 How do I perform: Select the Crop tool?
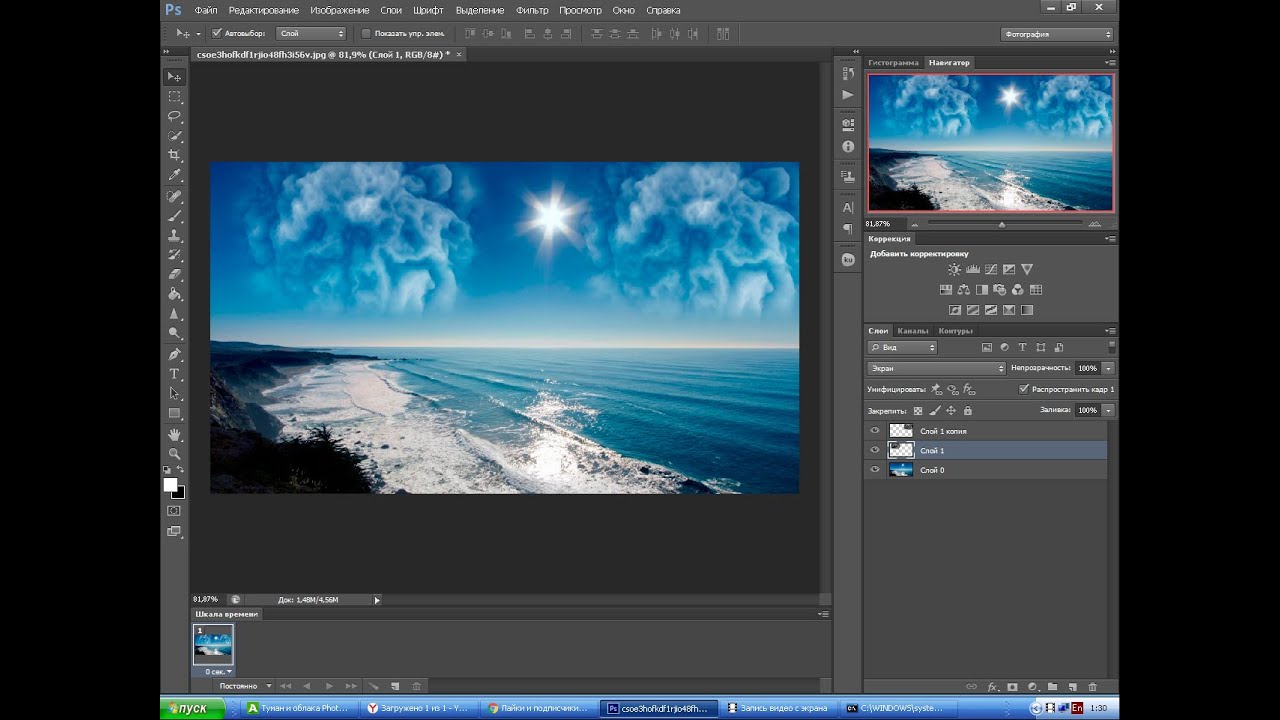click(x=175, y=156)
